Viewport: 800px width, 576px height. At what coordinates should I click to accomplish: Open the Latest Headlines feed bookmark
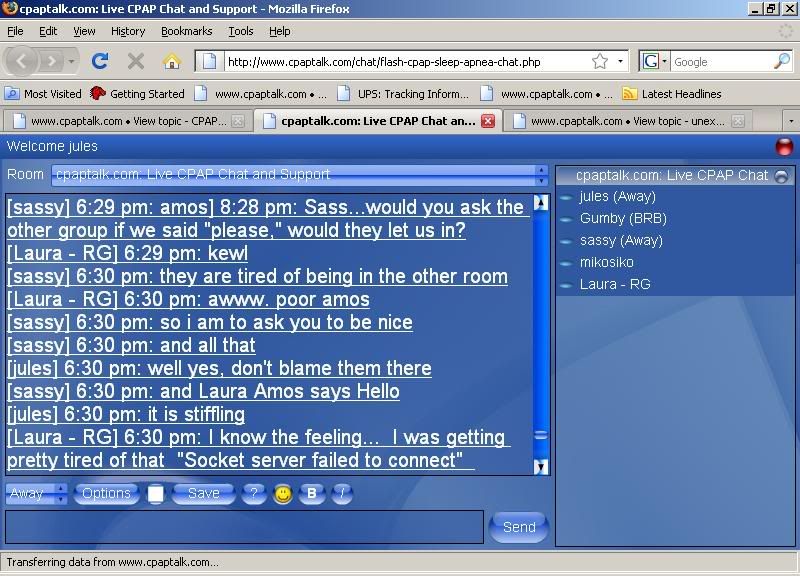tap(670, 94)
